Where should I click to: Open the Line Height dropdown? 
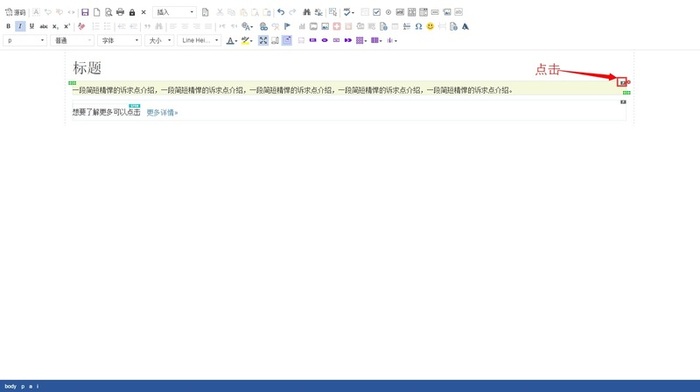tap(199, 40)
